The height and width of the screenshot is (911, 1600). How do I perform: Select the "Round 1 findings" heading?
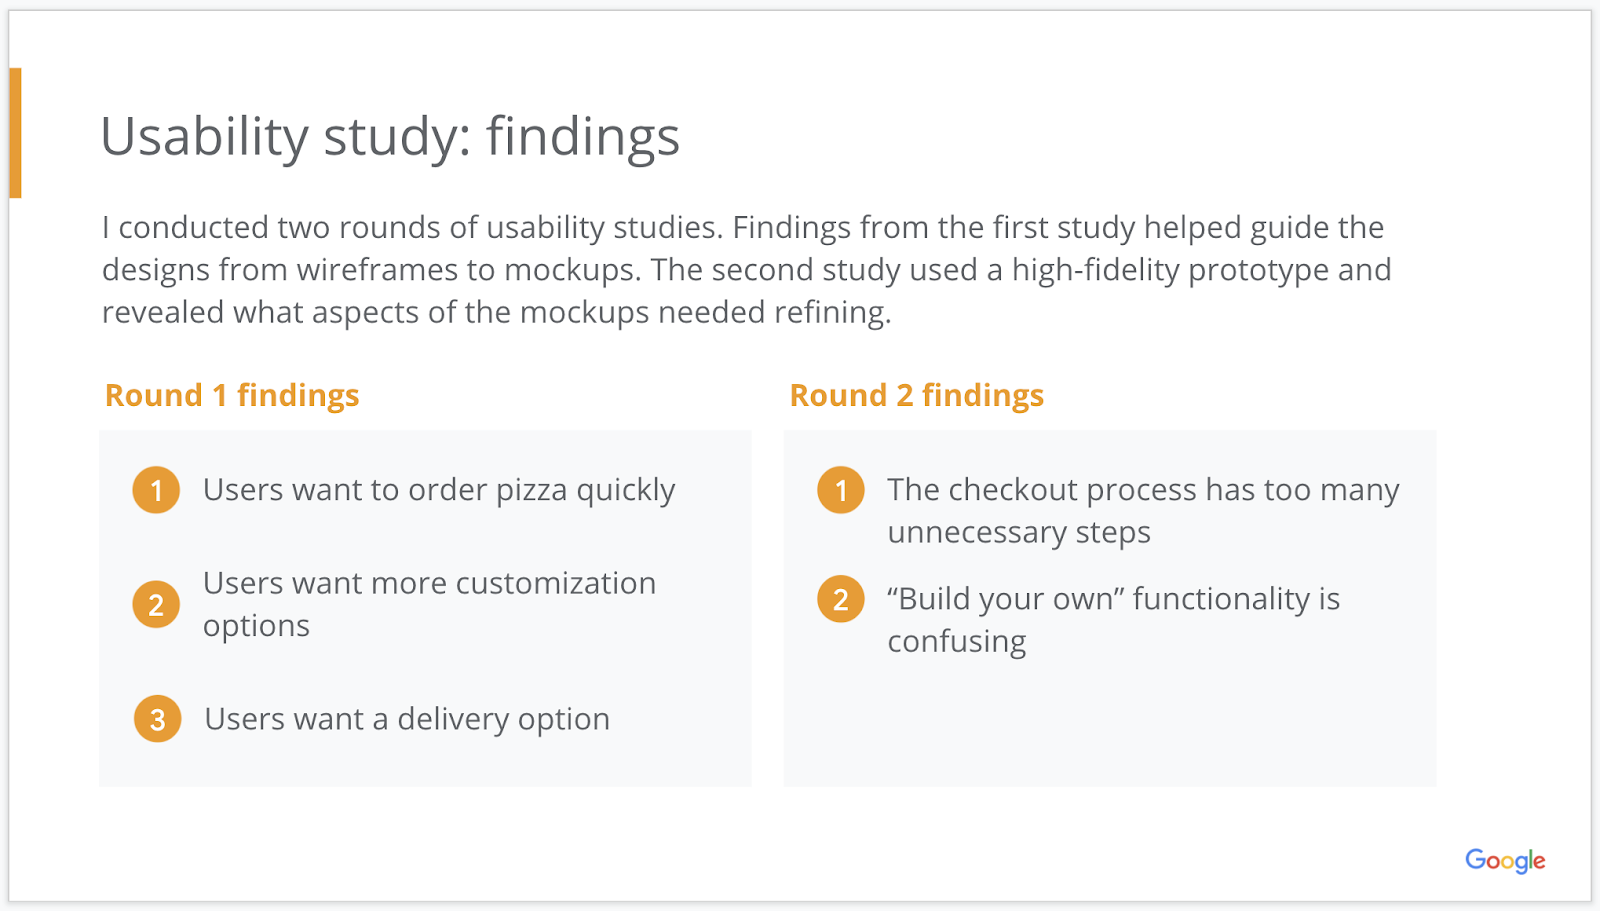232,396
